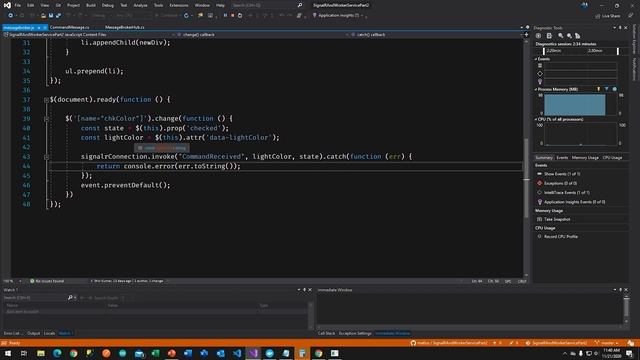The image size is (640, 360).
Task: Pin the Diagnostic Tools panel
Action: point(620,28)
